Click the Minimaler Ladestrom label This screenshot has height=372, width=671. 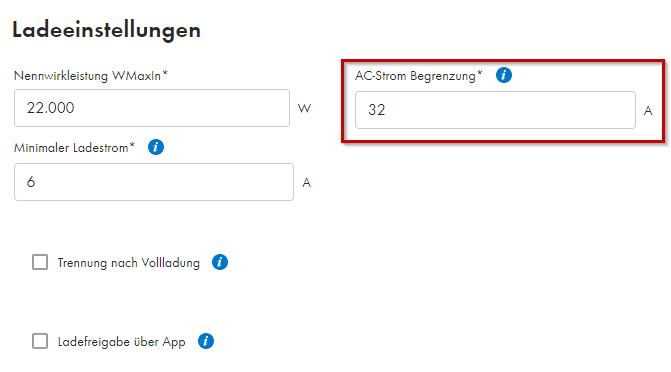[x=74, y=148]
